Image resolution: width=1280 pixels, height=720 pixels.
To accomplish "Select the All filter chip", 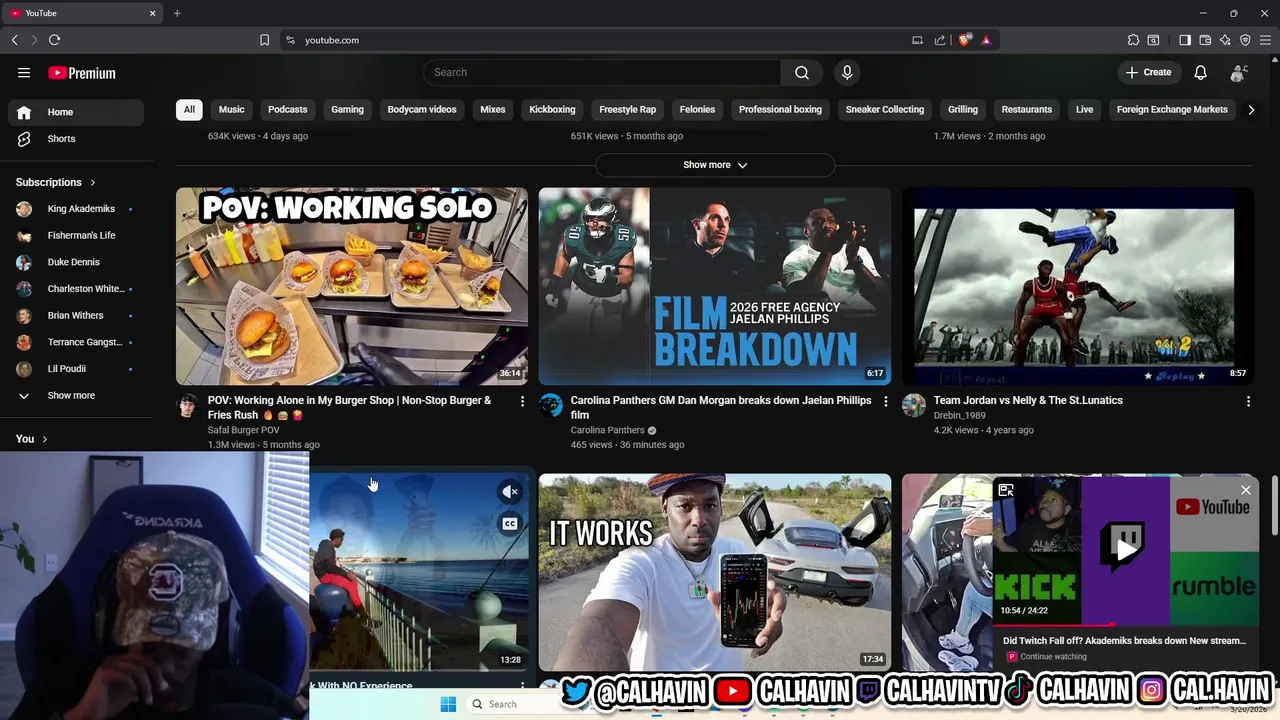I will pos(189,109).
